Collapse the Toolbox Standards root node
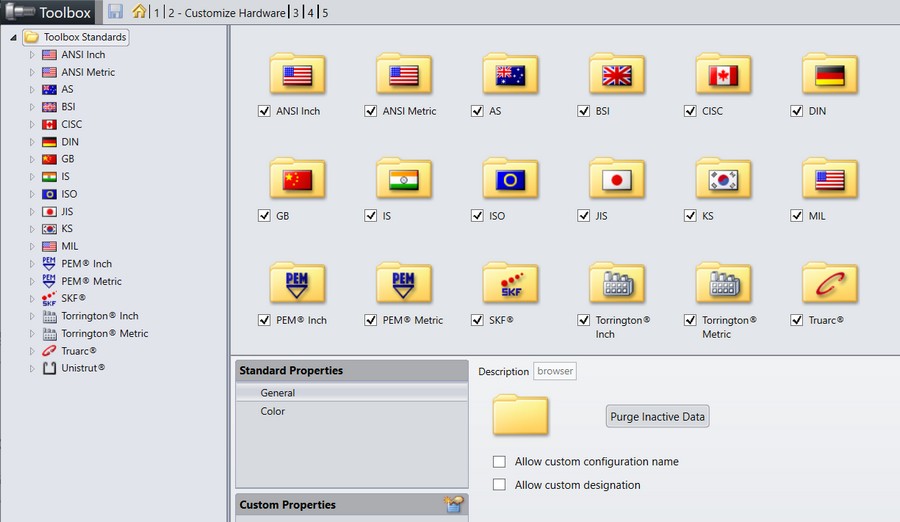The image size is (900, 522). (x=13, y=37)
